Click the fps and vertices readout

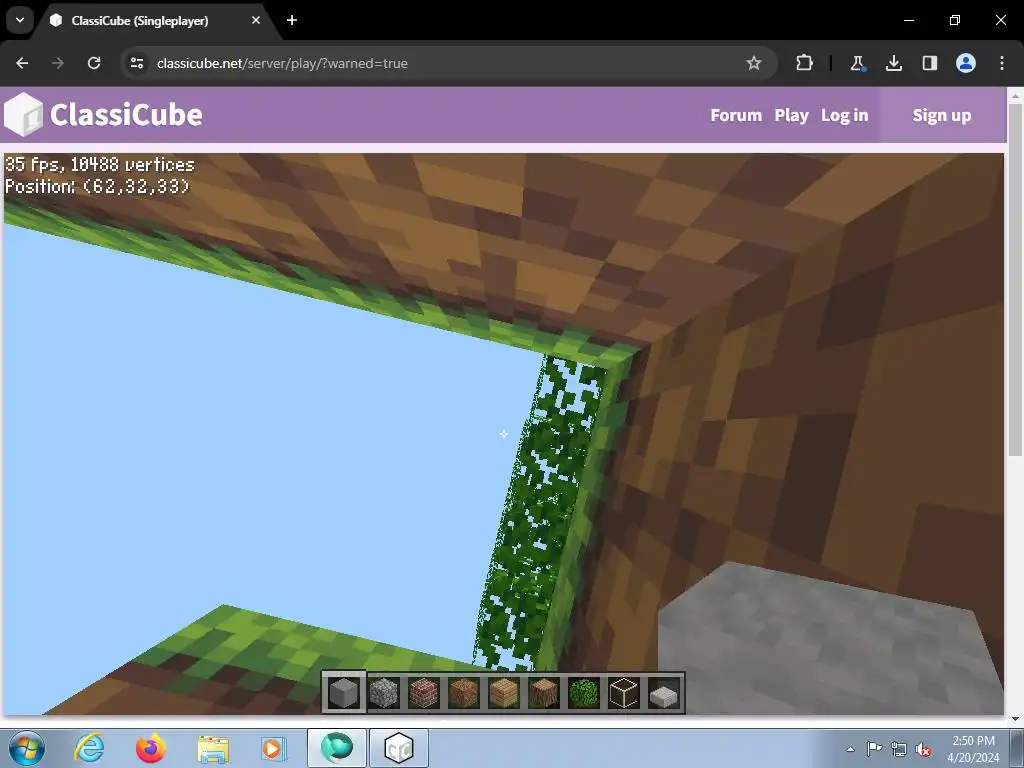[100, 164]
